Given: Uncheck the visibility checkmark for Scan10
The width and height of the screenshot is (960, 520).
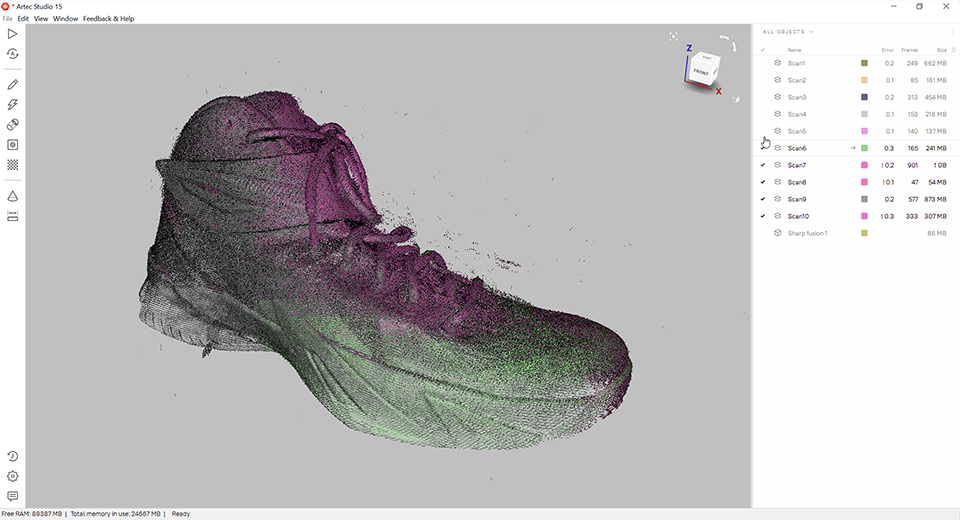Looking at the screenshot, I should tap(763, 216).
